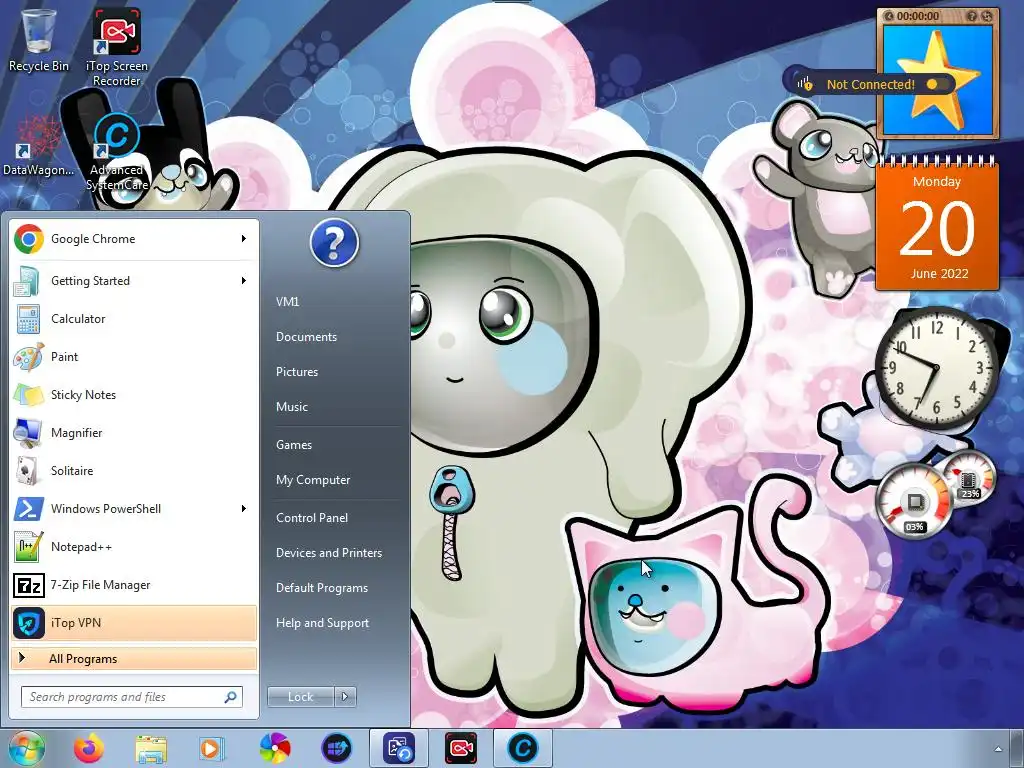Expand Getting Started submenu arrow
The image size is (1024, 768).
point(244,281)
